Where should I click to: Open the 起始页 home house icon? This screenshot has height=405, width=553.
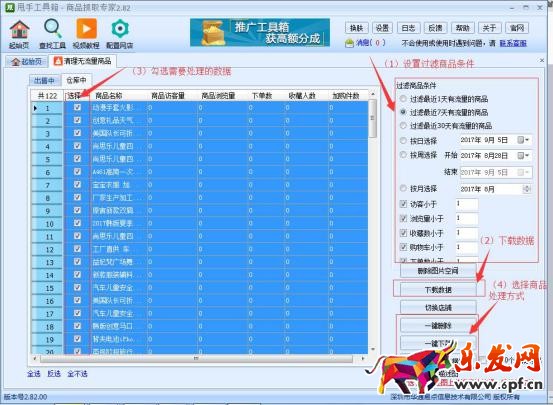pyautogui.click(x=19, y=30)
